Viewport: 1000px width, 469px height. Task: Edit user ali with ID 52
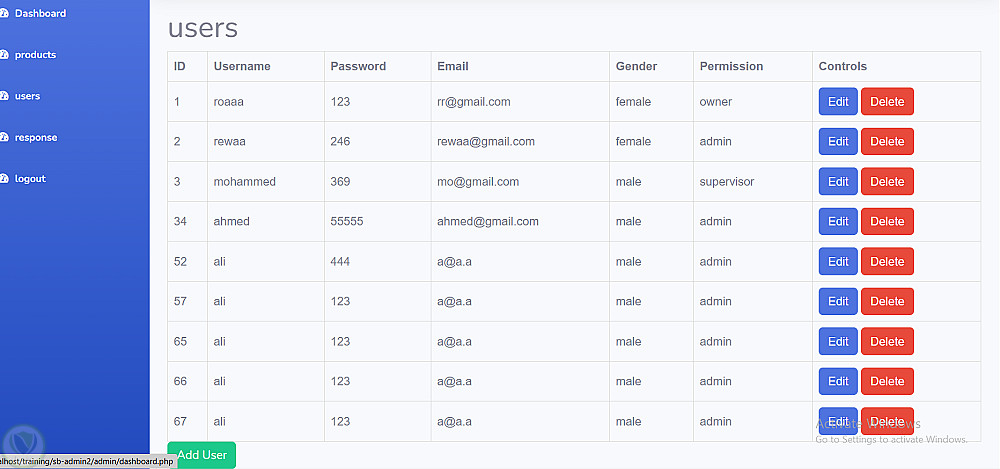pyautogui.click(x=838, y=261)
